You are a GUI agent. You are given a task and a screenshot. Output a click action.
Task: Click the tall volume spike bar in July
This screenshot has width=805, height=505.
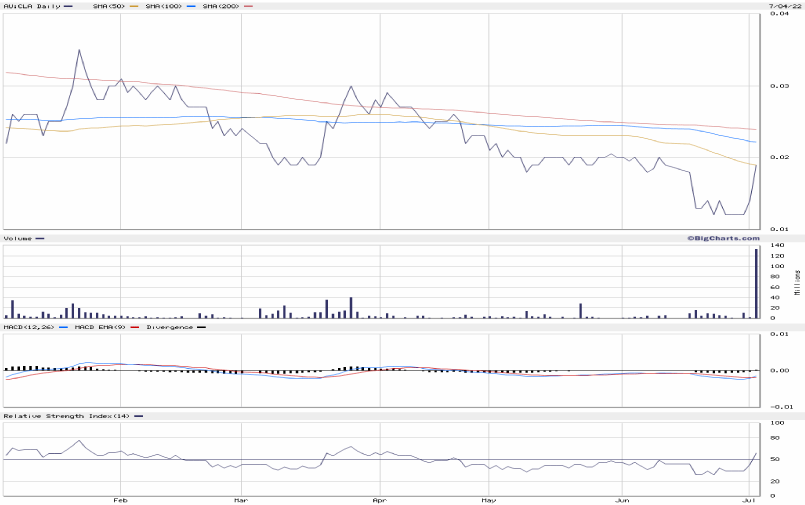[x=756, y=283]
